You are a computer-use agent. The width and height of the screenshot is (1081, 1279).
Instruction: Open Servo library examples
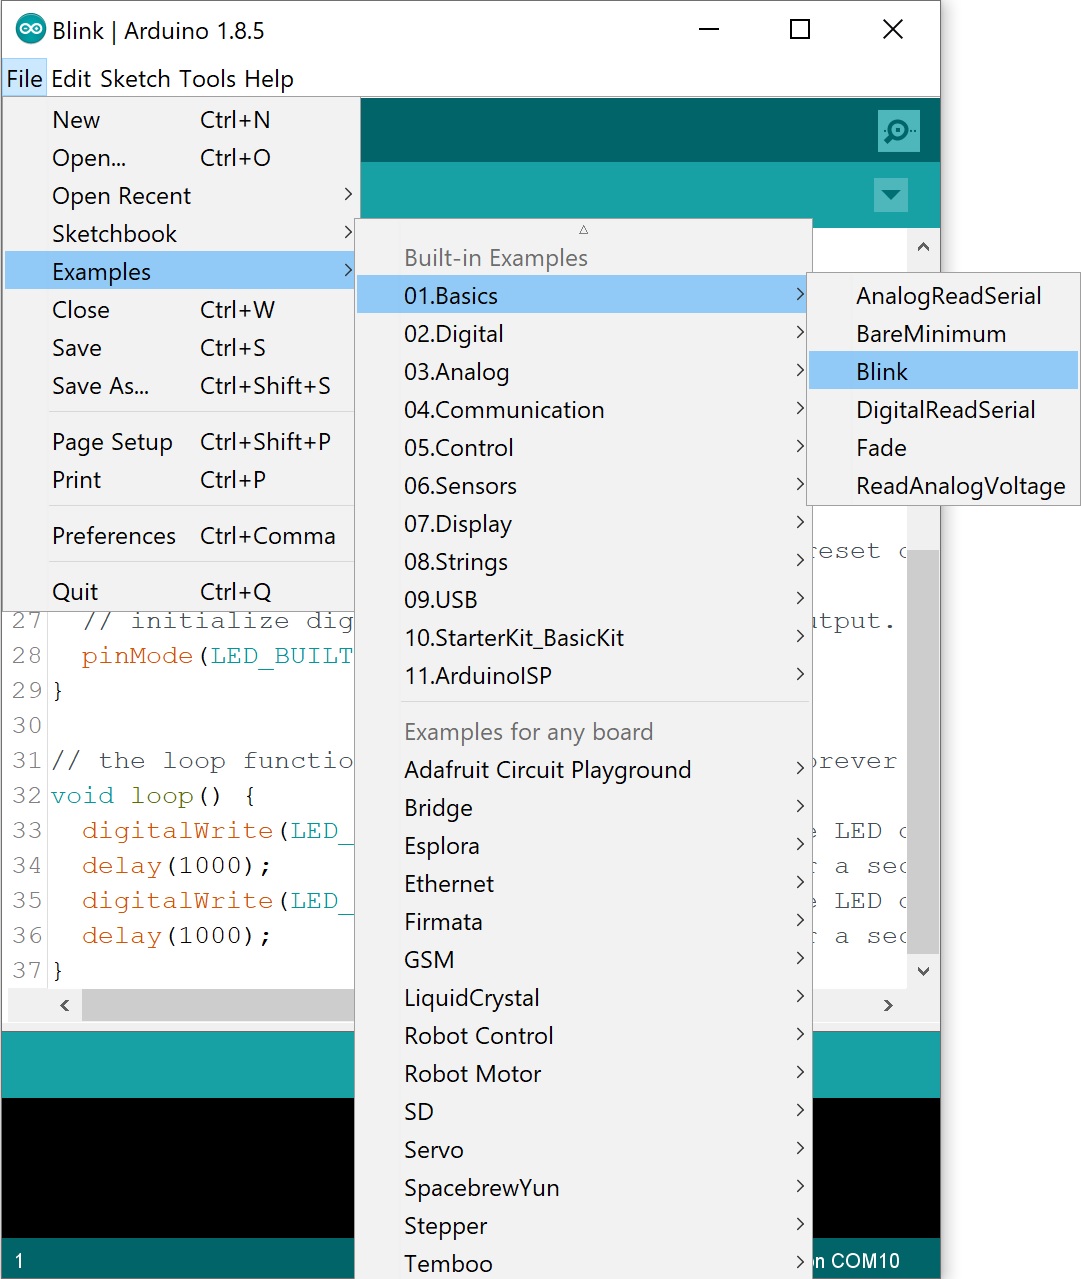[583, 1150]
